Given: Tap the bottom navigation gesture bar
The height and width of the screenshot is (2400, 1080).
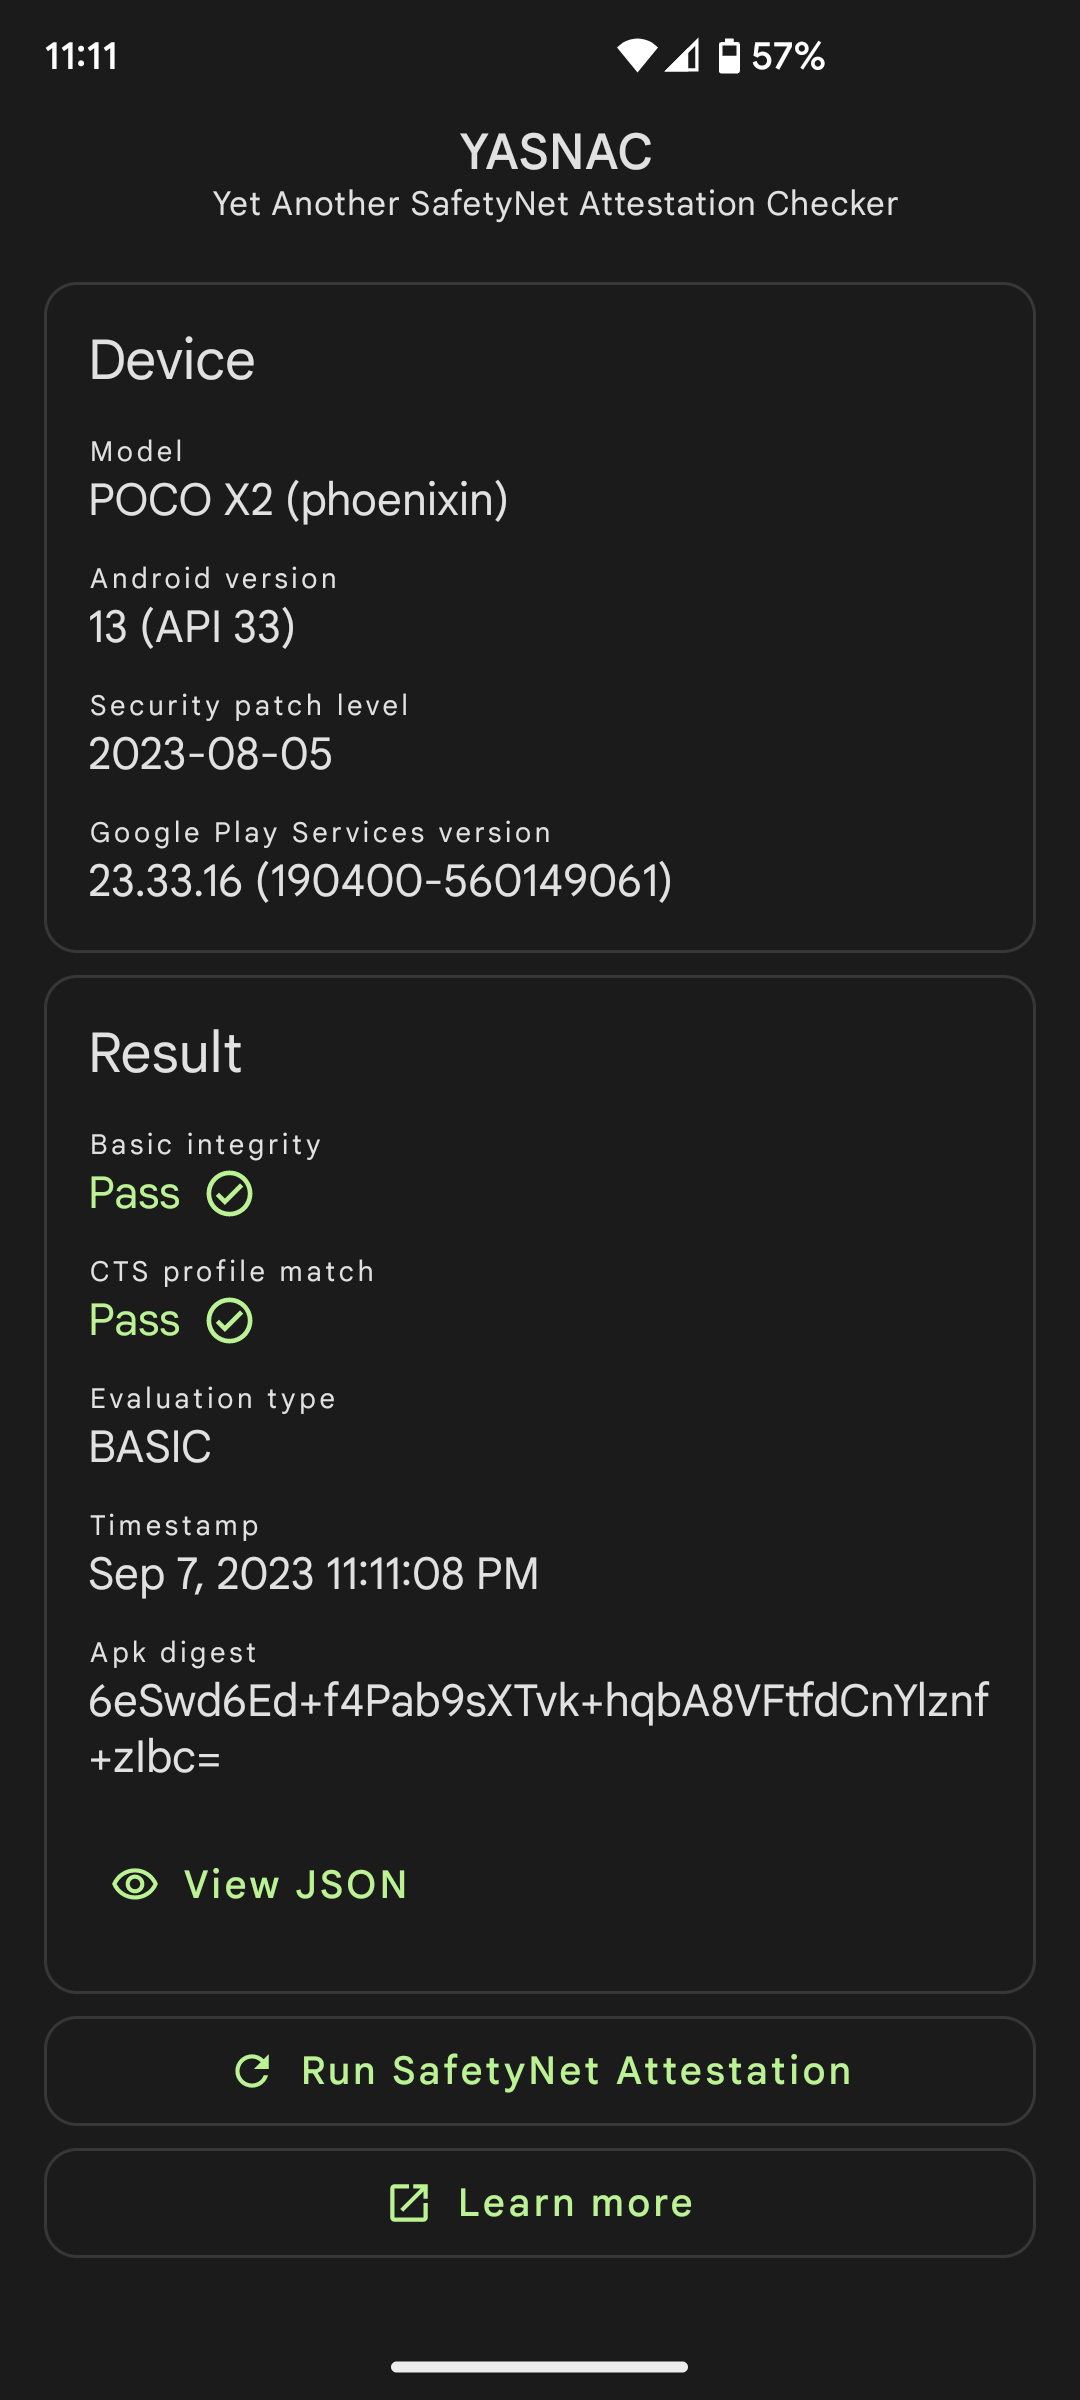Looking at the screenshot, I should coord(540,2366).
